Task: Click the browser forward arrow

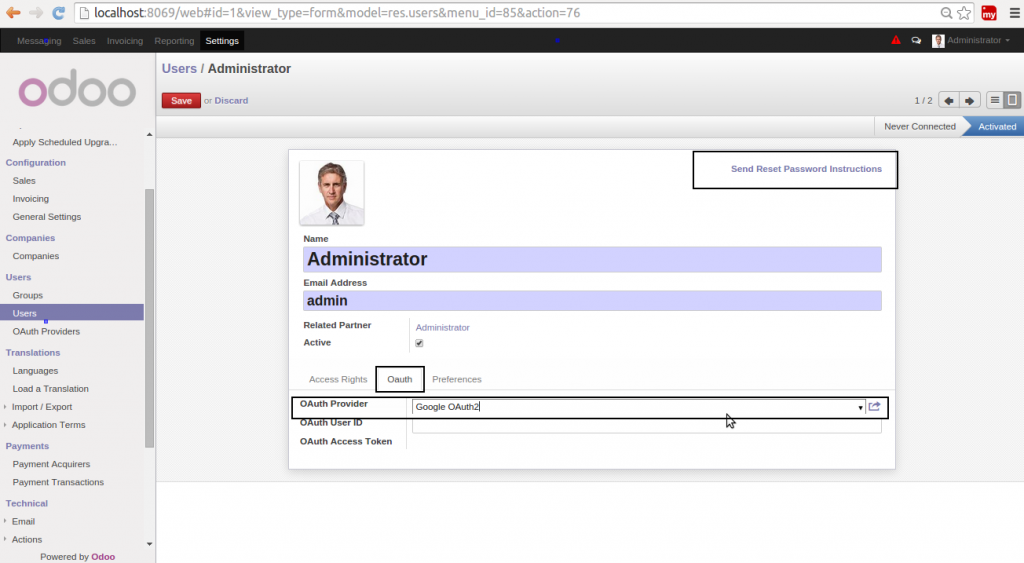Action: (36, 12)
